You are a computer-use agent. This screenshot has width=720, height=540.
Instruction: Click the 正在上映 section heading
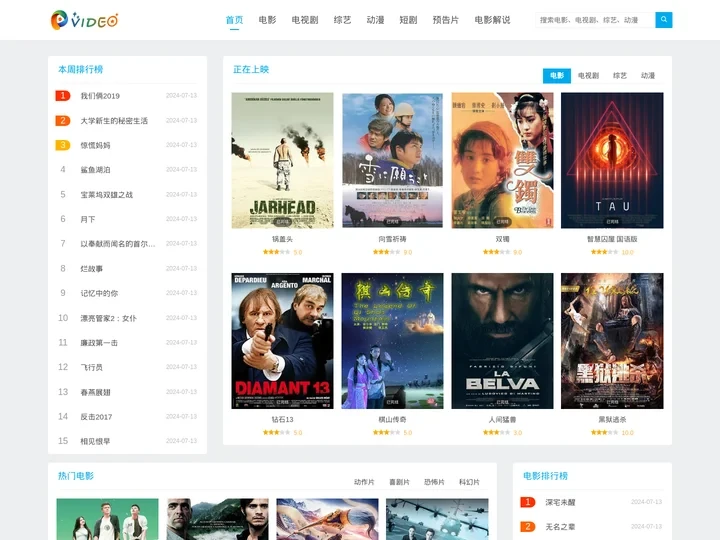pyautogui.click(x=251, y=69)
